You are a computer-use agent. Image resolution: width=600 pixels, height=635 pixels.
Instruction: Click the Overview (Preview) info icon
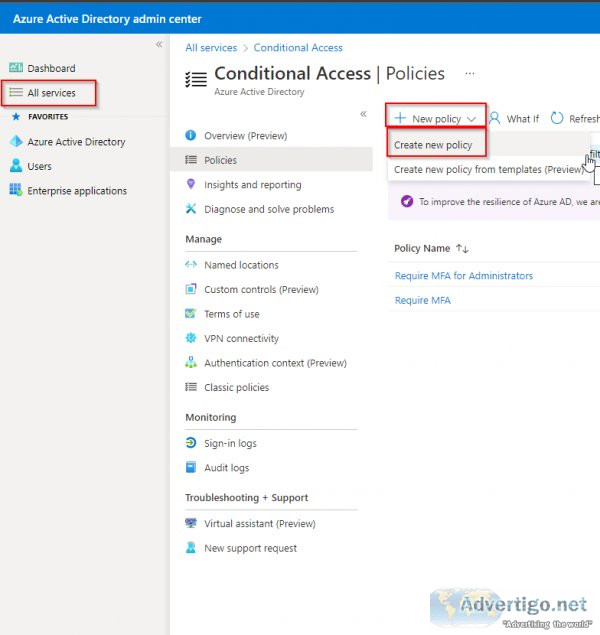[x=191, y=135]
